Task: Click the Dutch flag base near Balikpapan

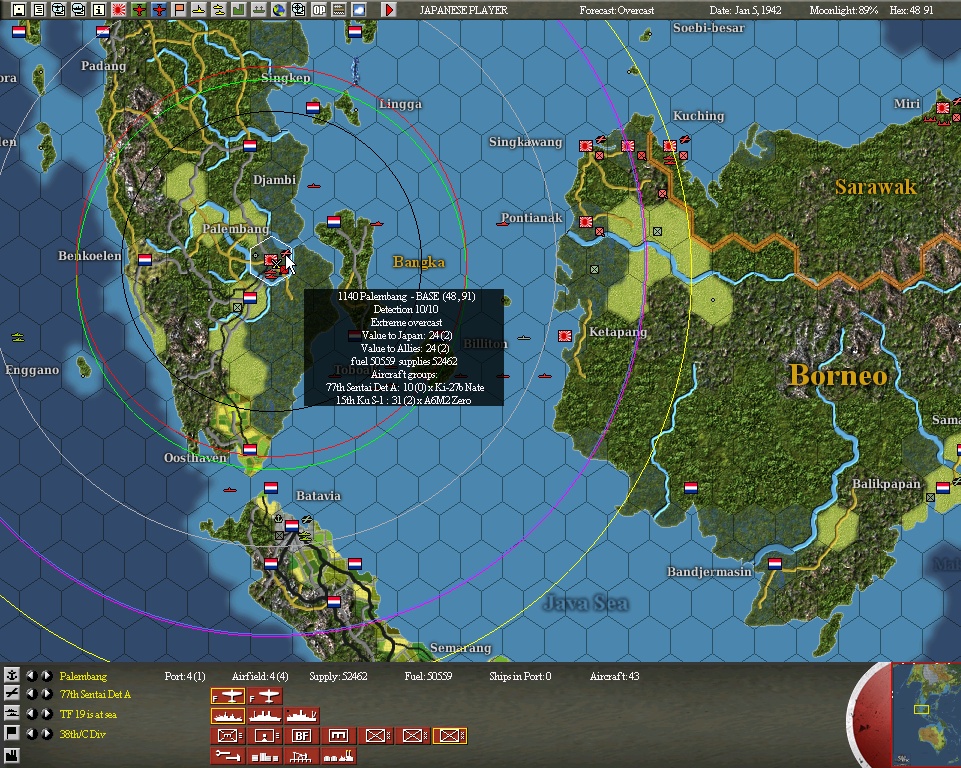Action: tap(943, 488)
